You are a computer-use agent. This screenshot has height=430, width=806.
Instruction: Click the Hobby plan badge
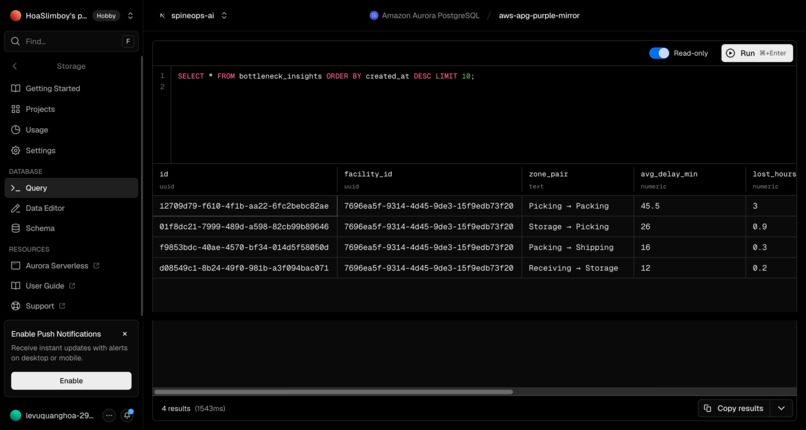tap(106, 16)
